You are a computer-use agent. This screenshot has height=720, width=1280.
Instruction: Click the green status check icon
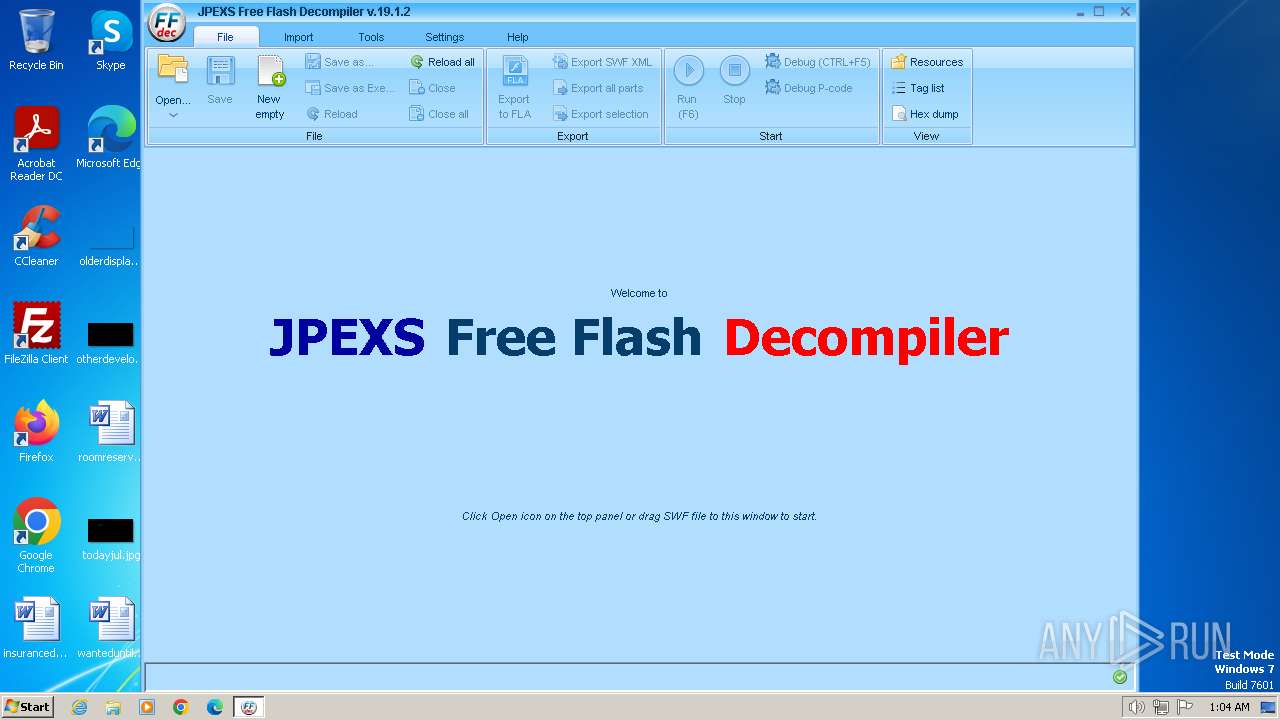click(1120, 677)
